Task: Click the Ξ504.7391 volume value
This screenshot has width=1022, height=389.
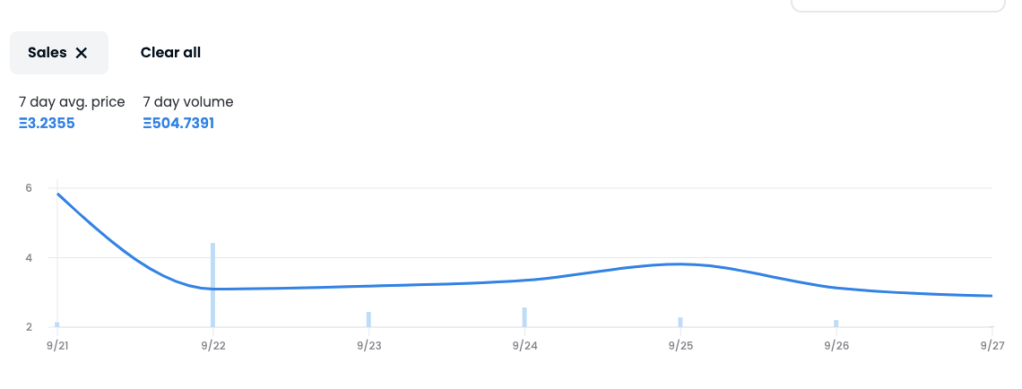Action: 179,123
